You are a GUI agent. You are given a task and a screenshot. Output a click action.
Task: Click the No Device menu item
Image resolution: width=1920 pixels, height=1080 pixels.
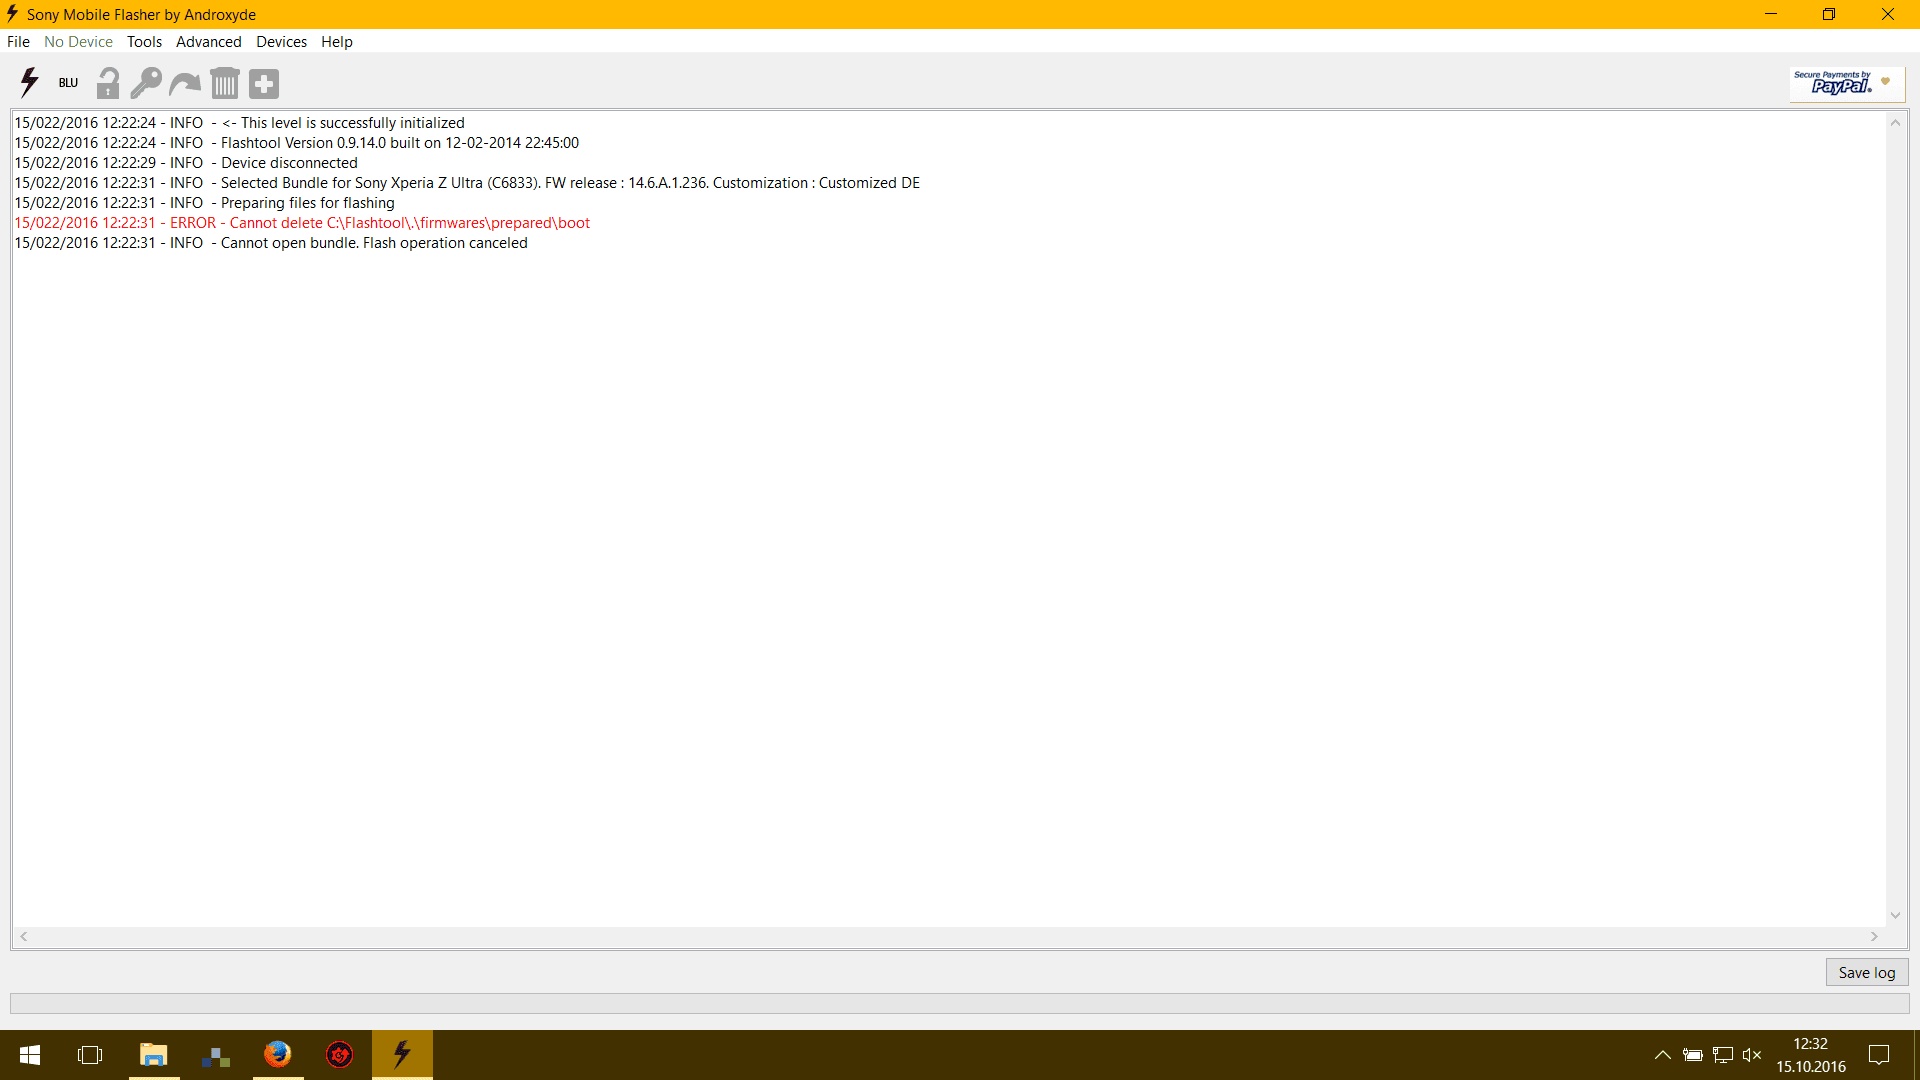pyautogui.click(x=78, y=42)
